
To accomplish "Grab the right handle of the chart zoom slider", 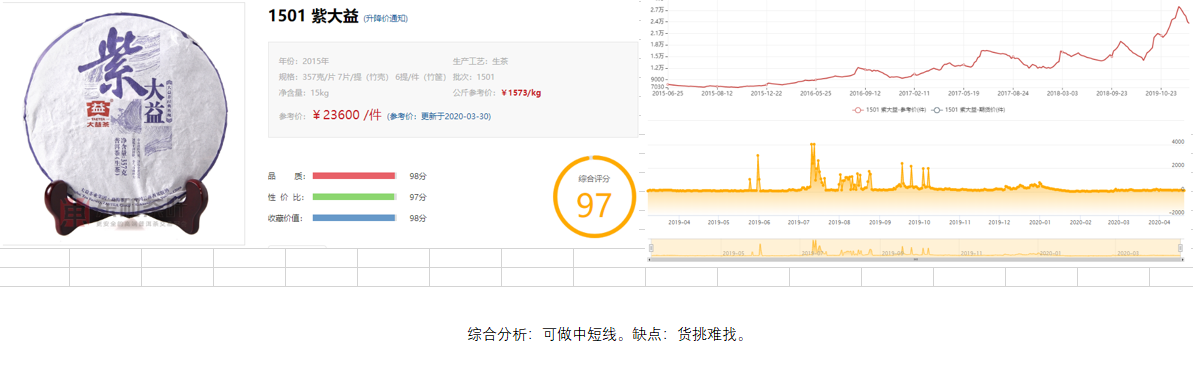I will tap(1180, 247).
